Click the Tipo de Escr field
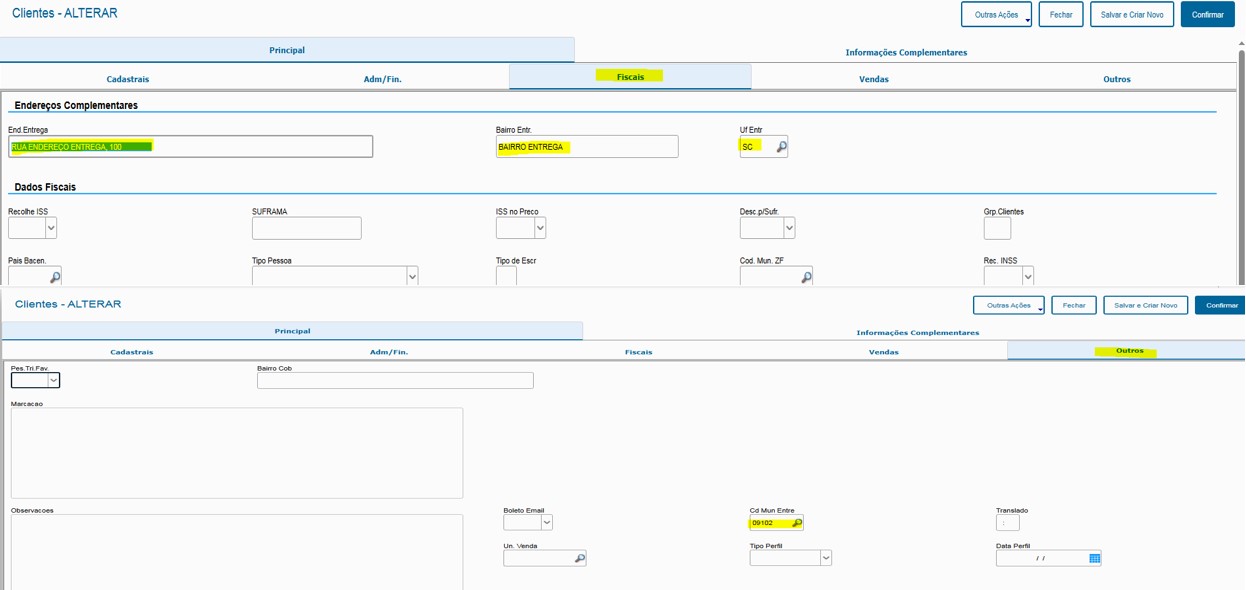 pos(506,276)
